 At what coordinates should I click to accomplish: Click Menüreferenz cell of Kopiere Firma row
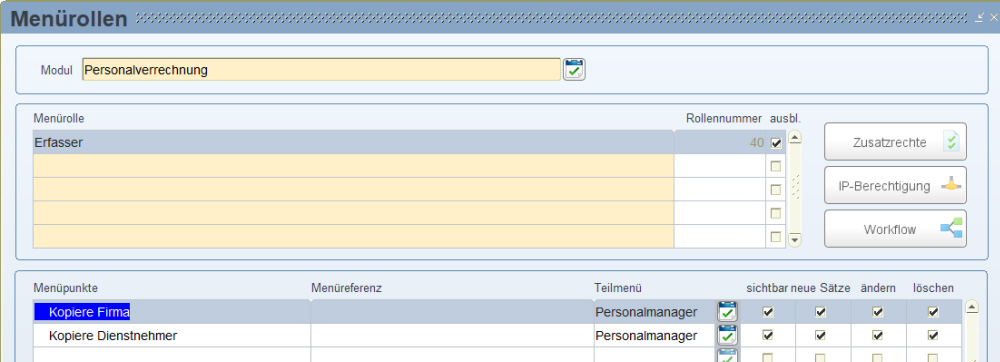point(452,312)
